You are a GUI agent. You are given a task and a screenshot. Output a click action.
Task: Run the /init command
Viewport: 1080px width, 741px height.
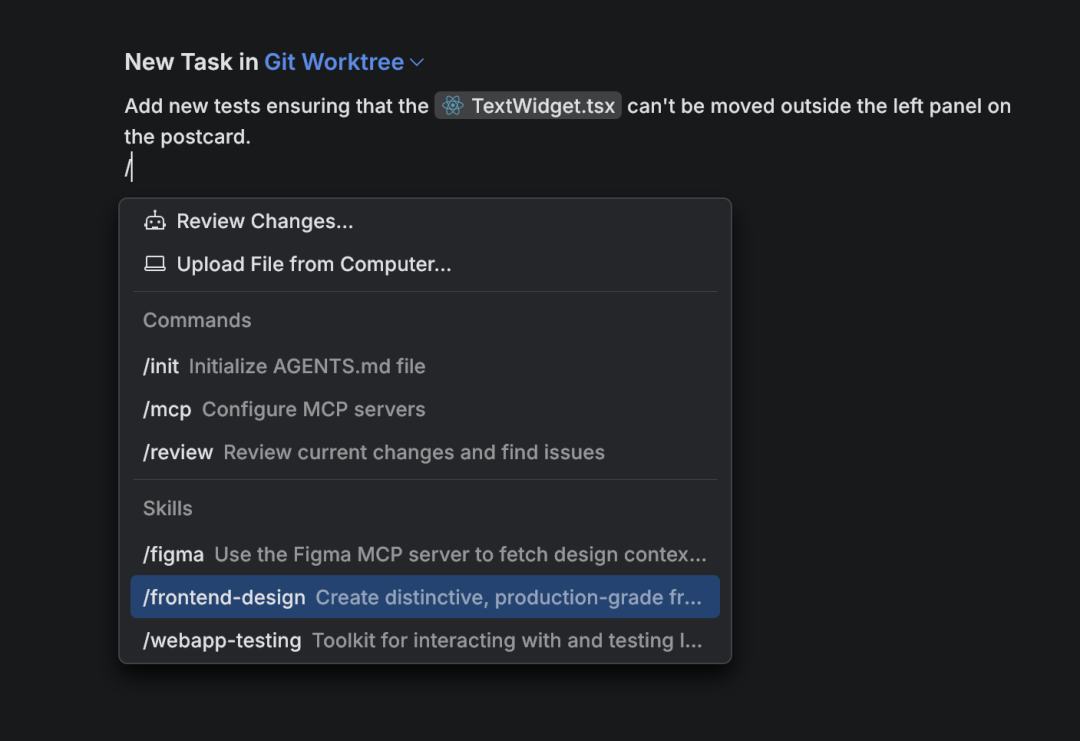pos(161,366)
